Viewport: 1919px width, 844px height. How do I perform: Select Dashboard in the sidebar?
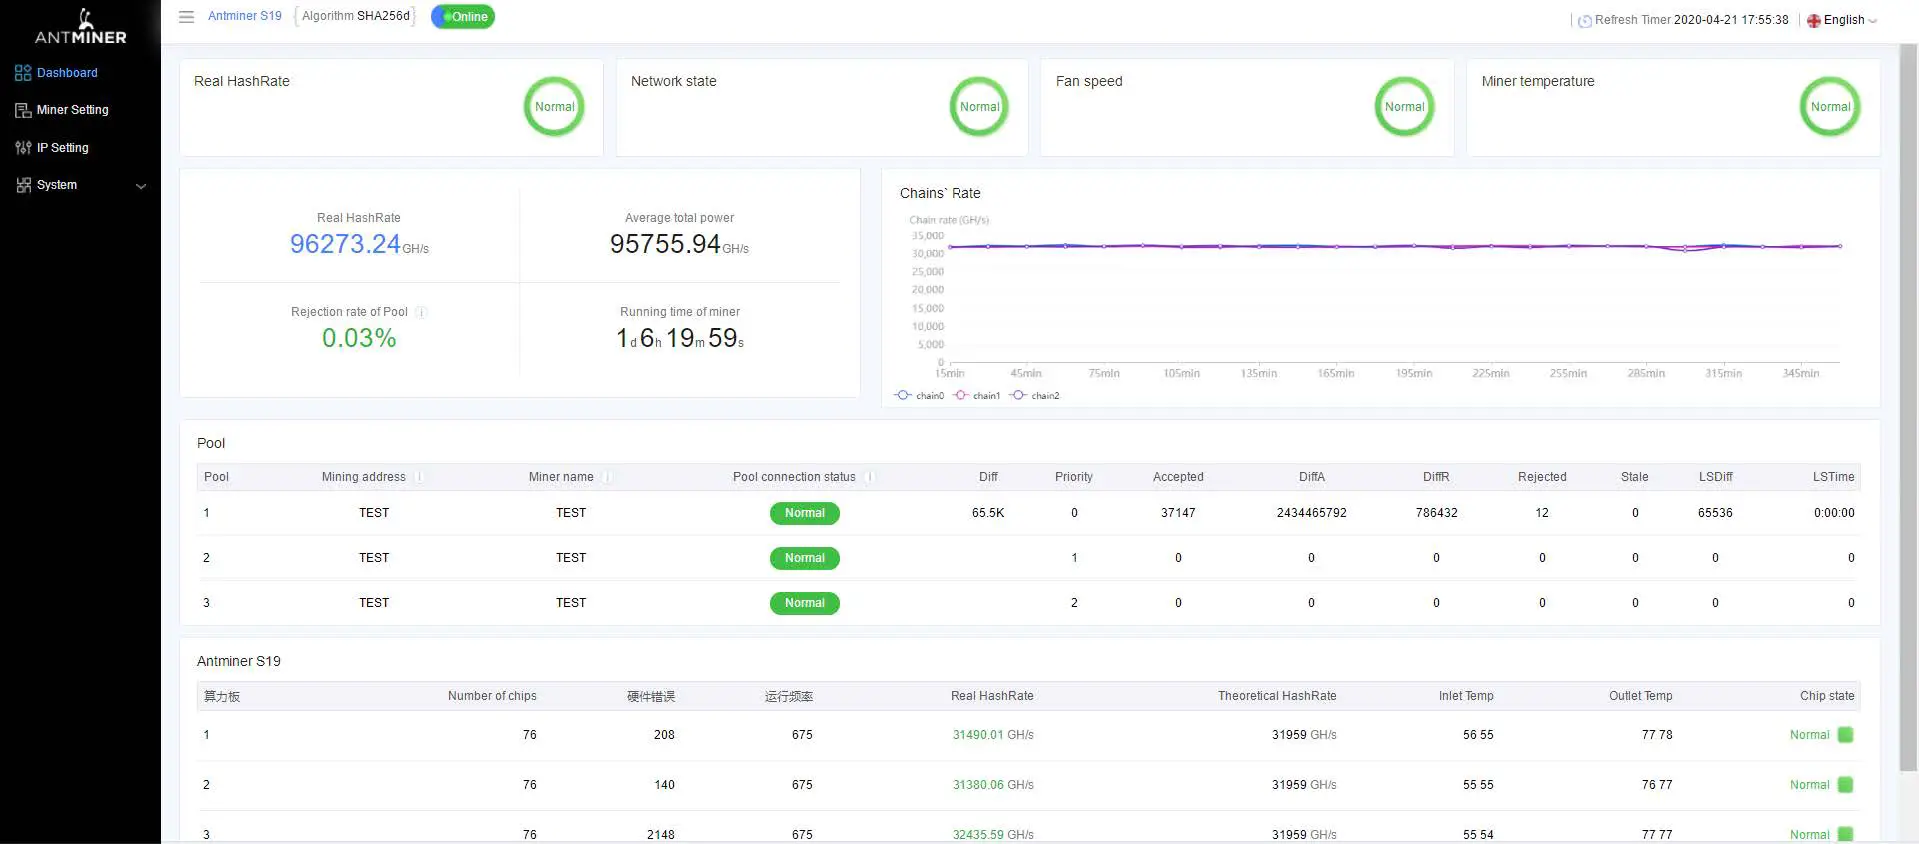67,73
